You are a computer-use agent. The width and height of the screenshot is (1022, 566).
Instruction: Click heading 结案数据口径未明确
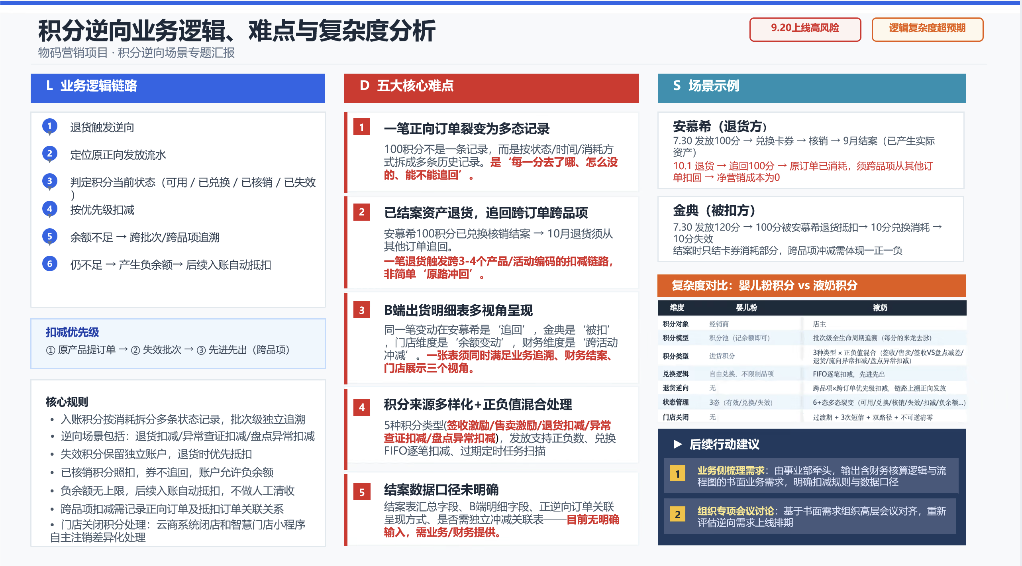coord(441,490)
